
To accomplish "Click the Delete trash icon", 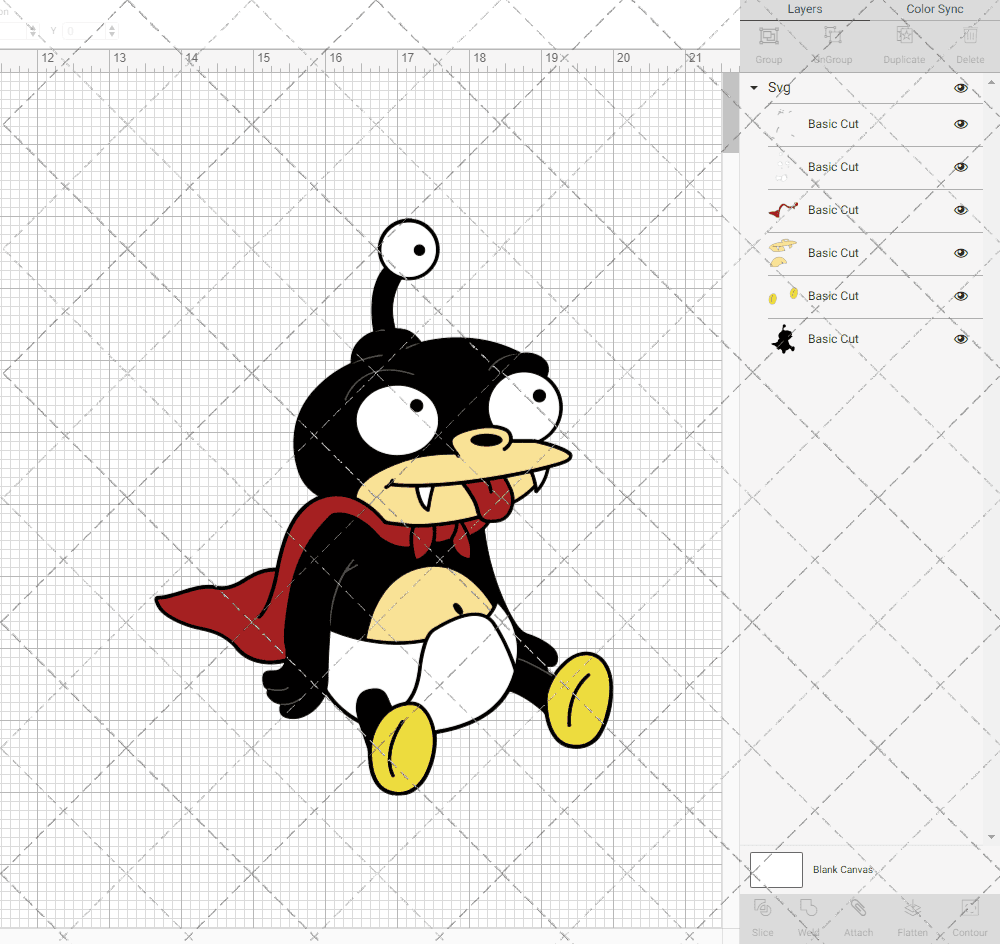I will point(970,36).
